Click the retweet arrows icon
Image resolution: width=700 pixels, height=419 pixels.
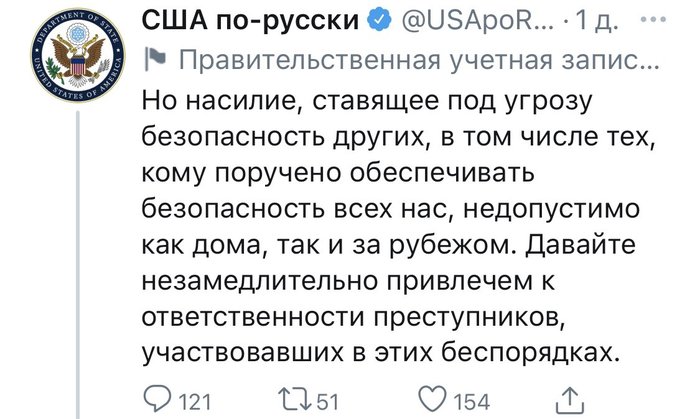[x=297, y=400]
